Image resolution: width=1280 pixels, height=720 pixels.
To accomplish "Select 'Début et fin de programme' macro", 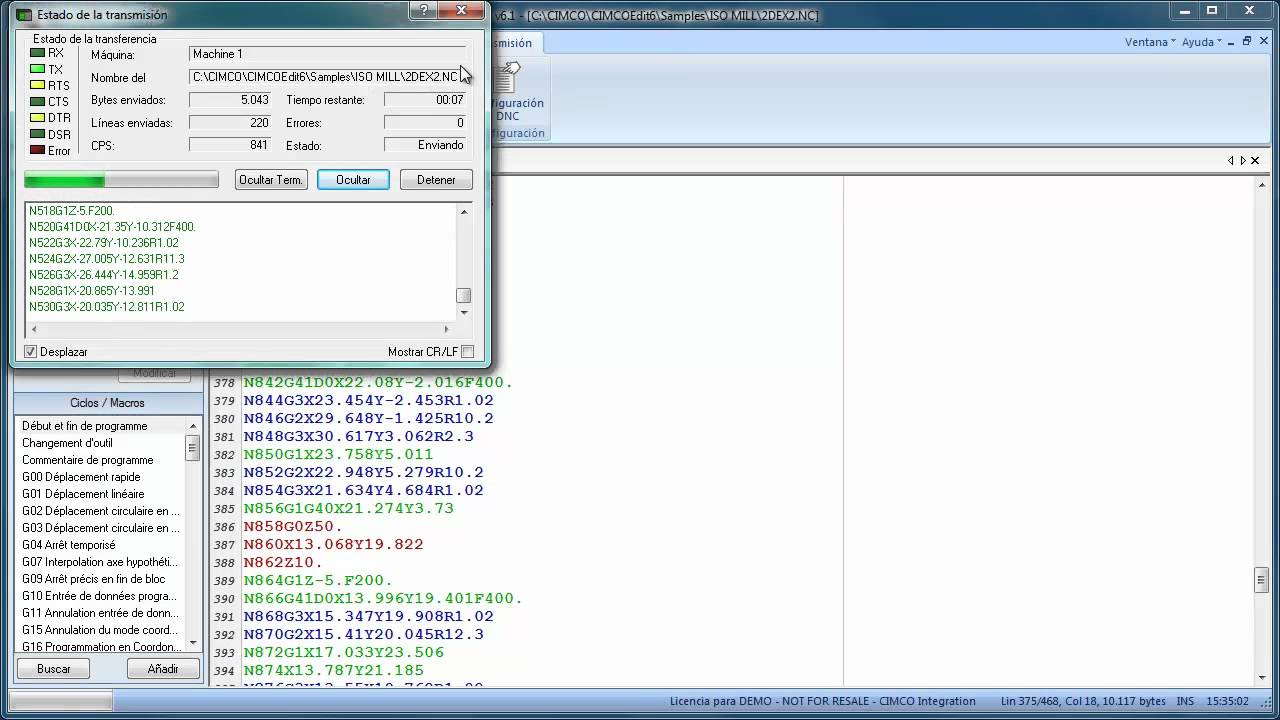I will coord(85,426).
